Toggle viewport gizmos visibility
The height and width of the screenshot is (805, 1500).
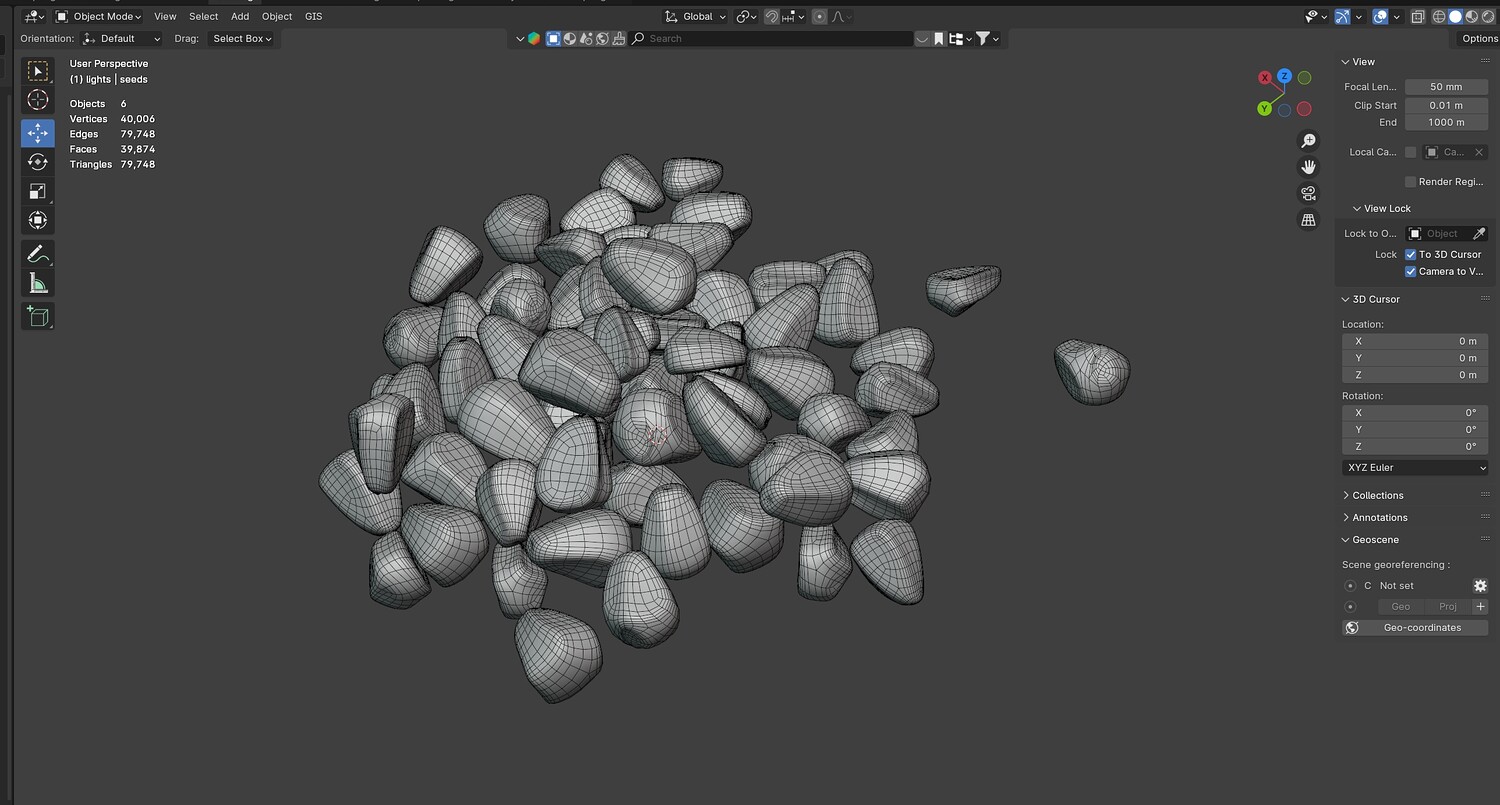(x=1342, y=16)
